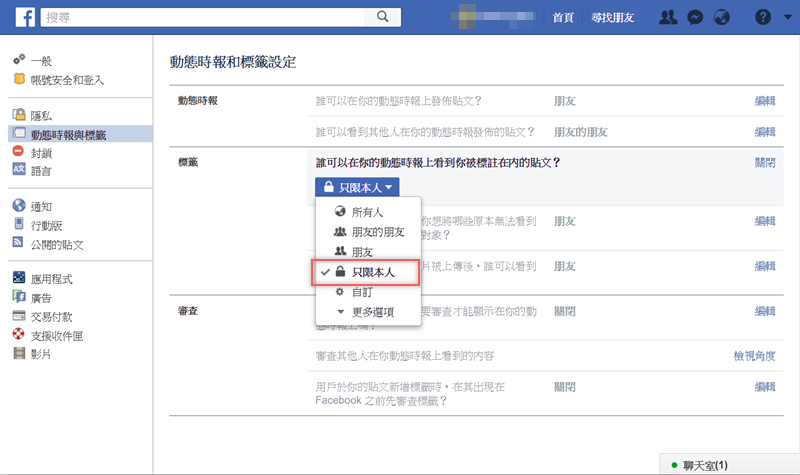Select 自訂 in audience menu
800x475 pixels.
tap(362, 292)
